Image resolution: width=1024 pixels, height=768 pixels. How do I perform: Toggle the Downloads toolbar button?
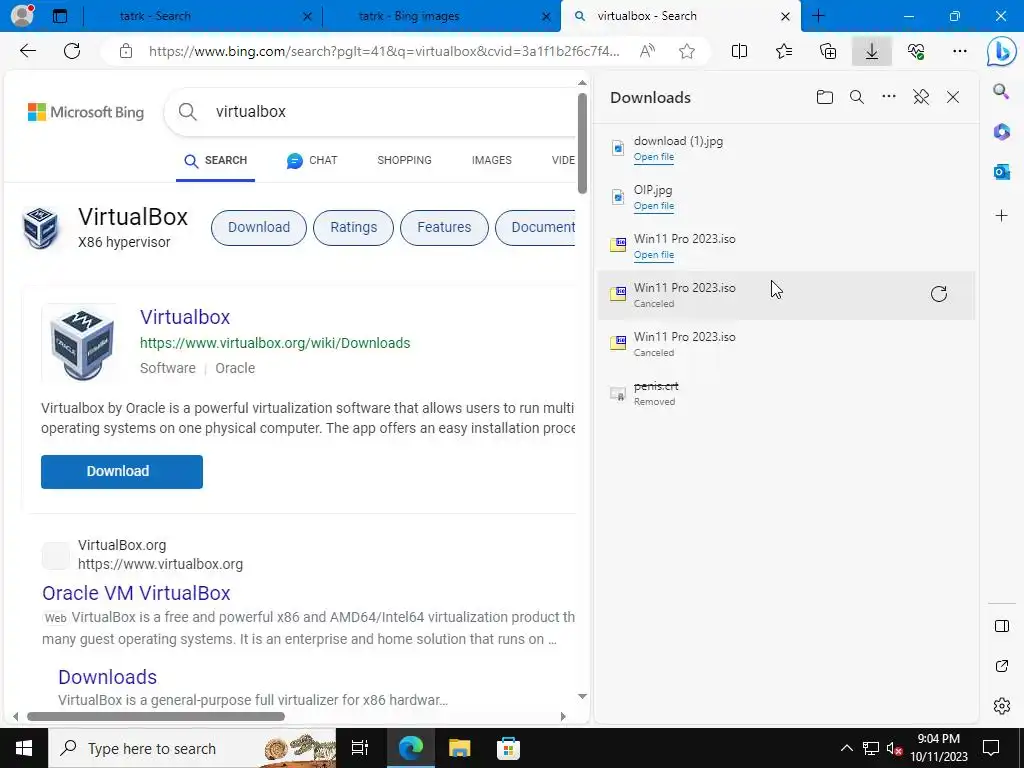click(872, 51)
